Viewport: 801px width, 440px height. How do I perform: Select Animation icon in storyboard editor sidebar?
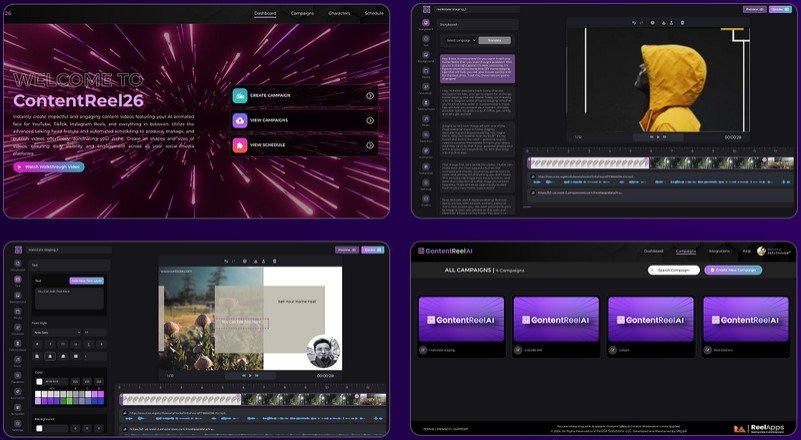point(426,151)
